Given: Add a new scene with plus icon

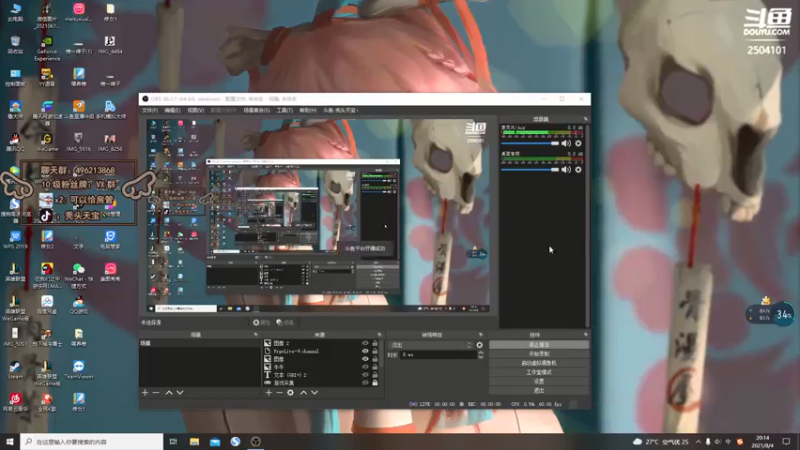Looking at the screenshot, I should coord(145,392).
